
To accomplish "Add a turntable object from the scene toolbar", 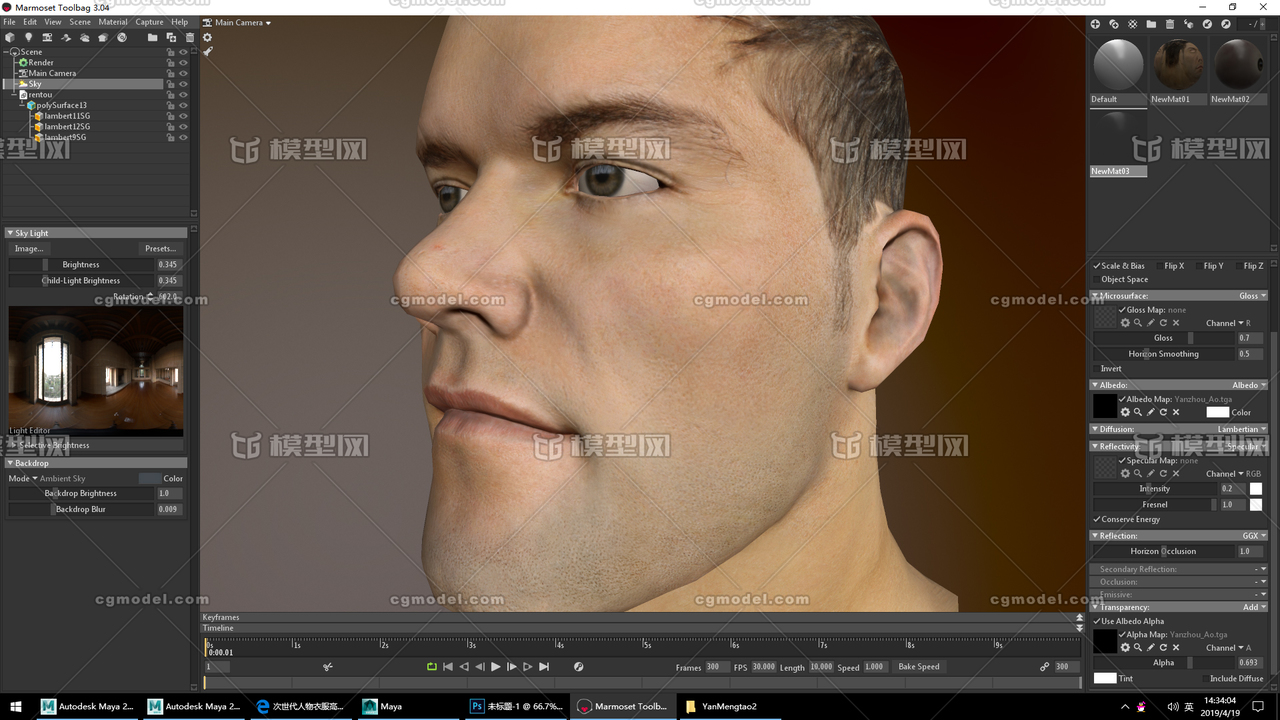I will click(122, 38).
